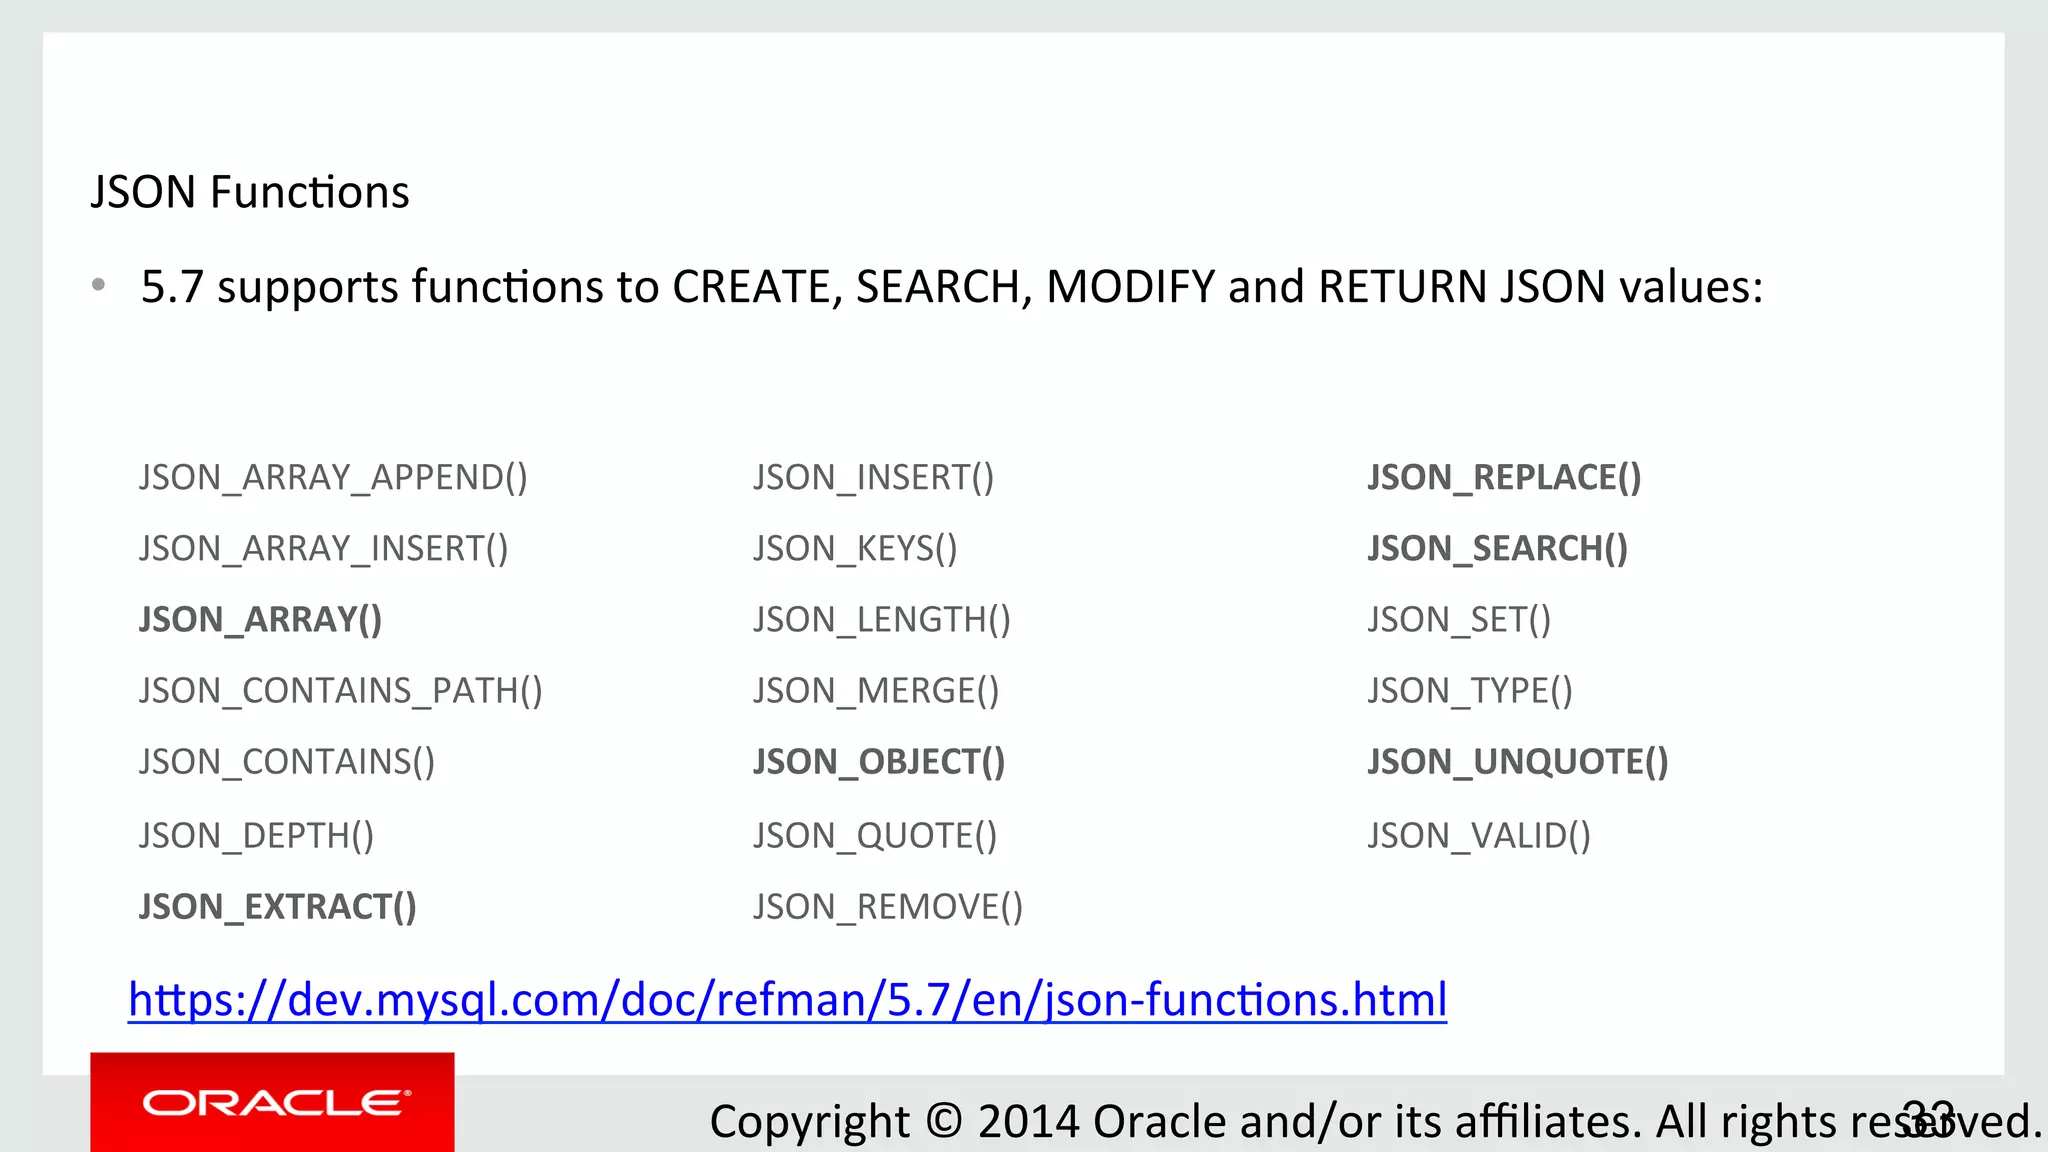
Task: Select JSON_DEPTH() in the list
Action: [x=257, y=836]
